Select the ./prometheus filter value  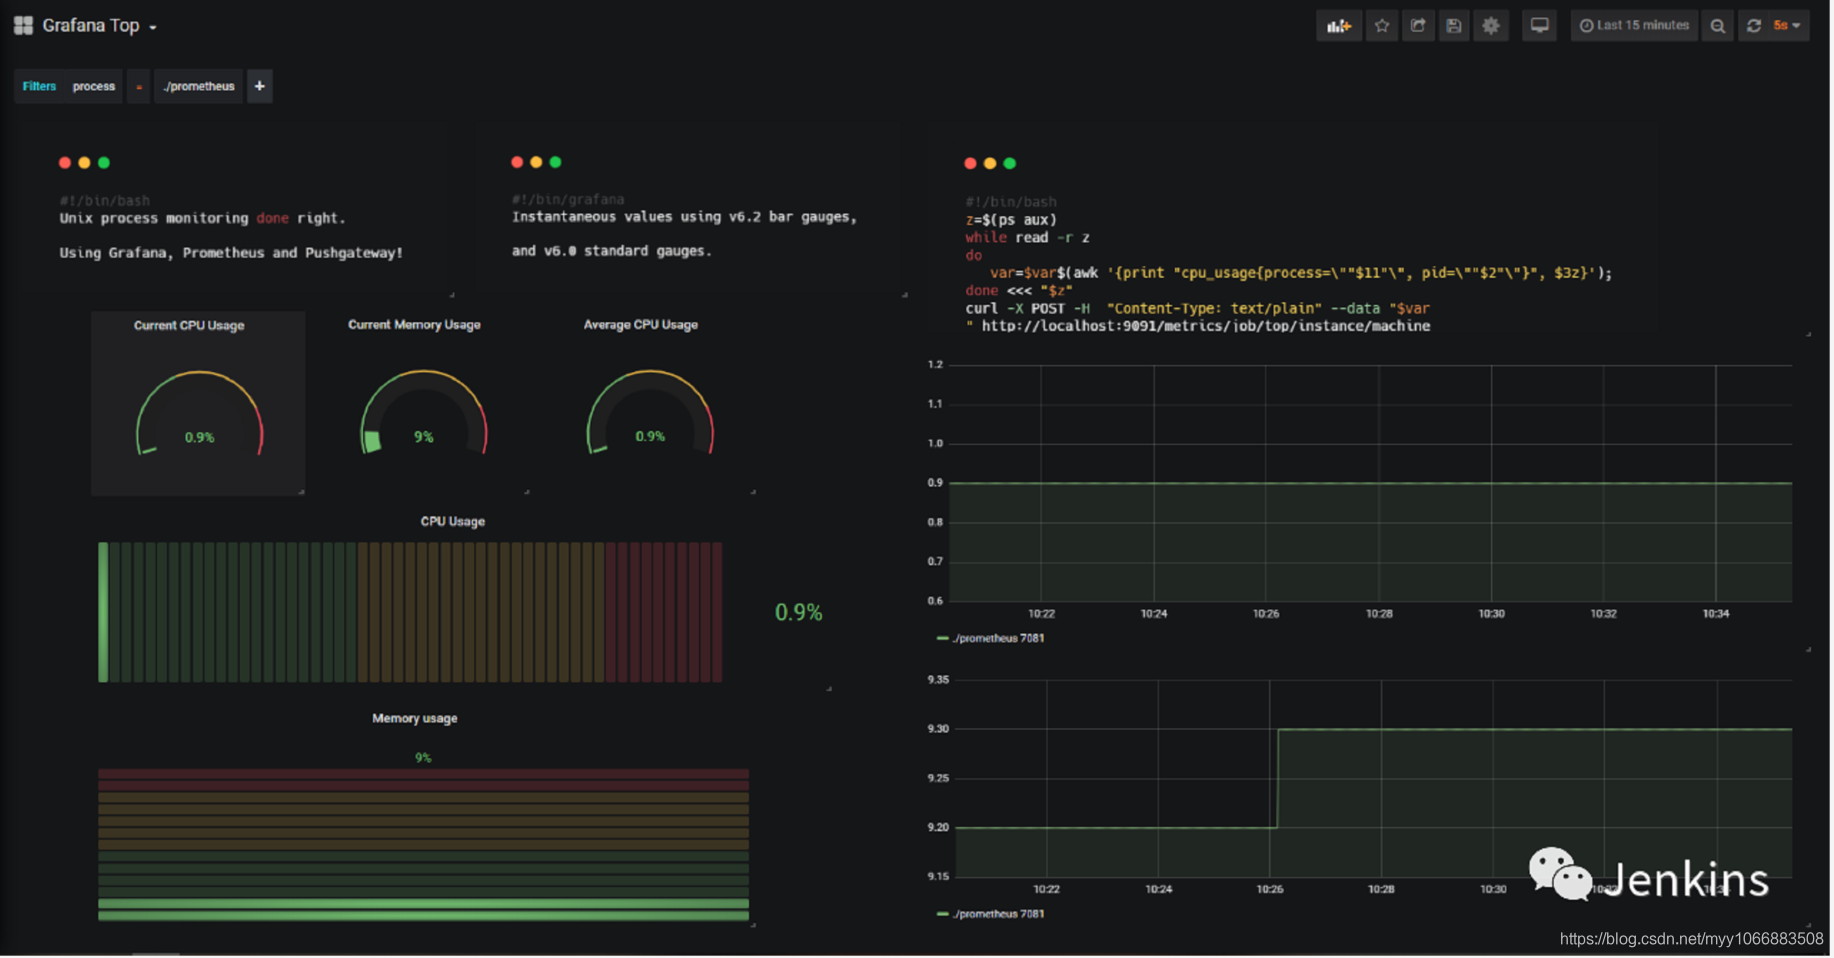(x=199, y=86)
